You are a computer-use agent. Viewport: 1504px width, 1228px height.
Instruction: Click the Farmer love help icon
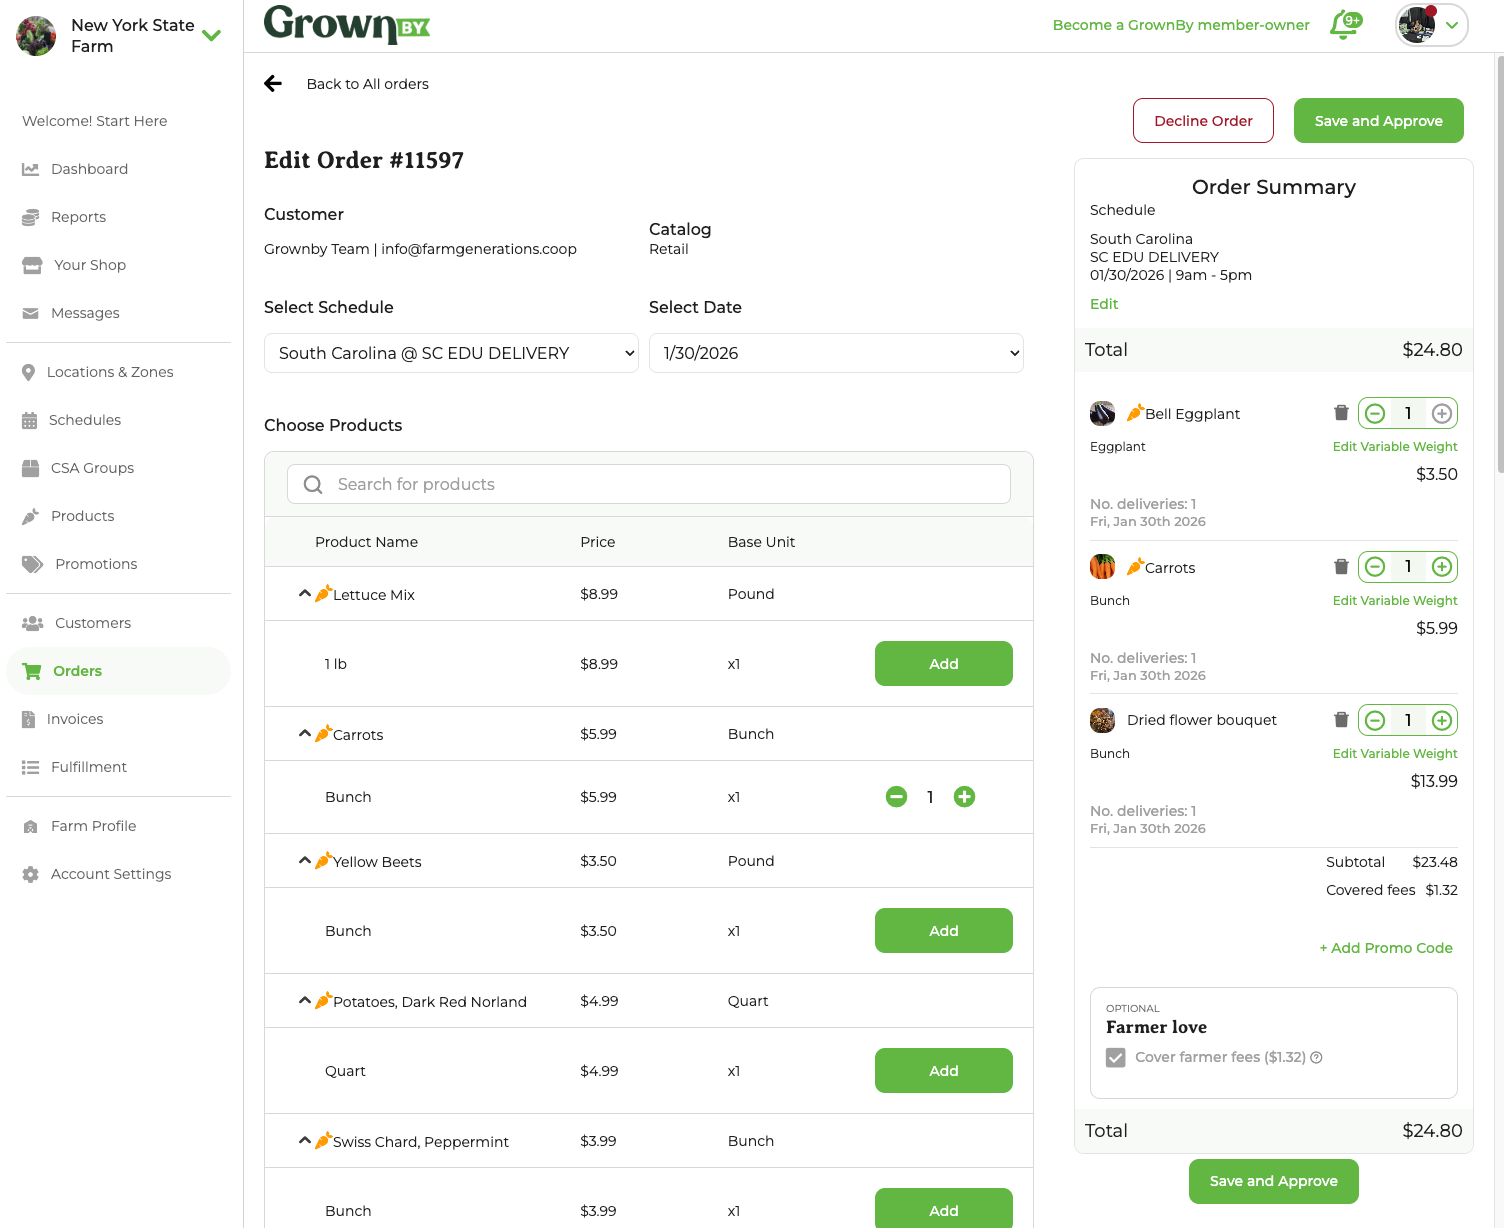(x=1316, y=1057)
